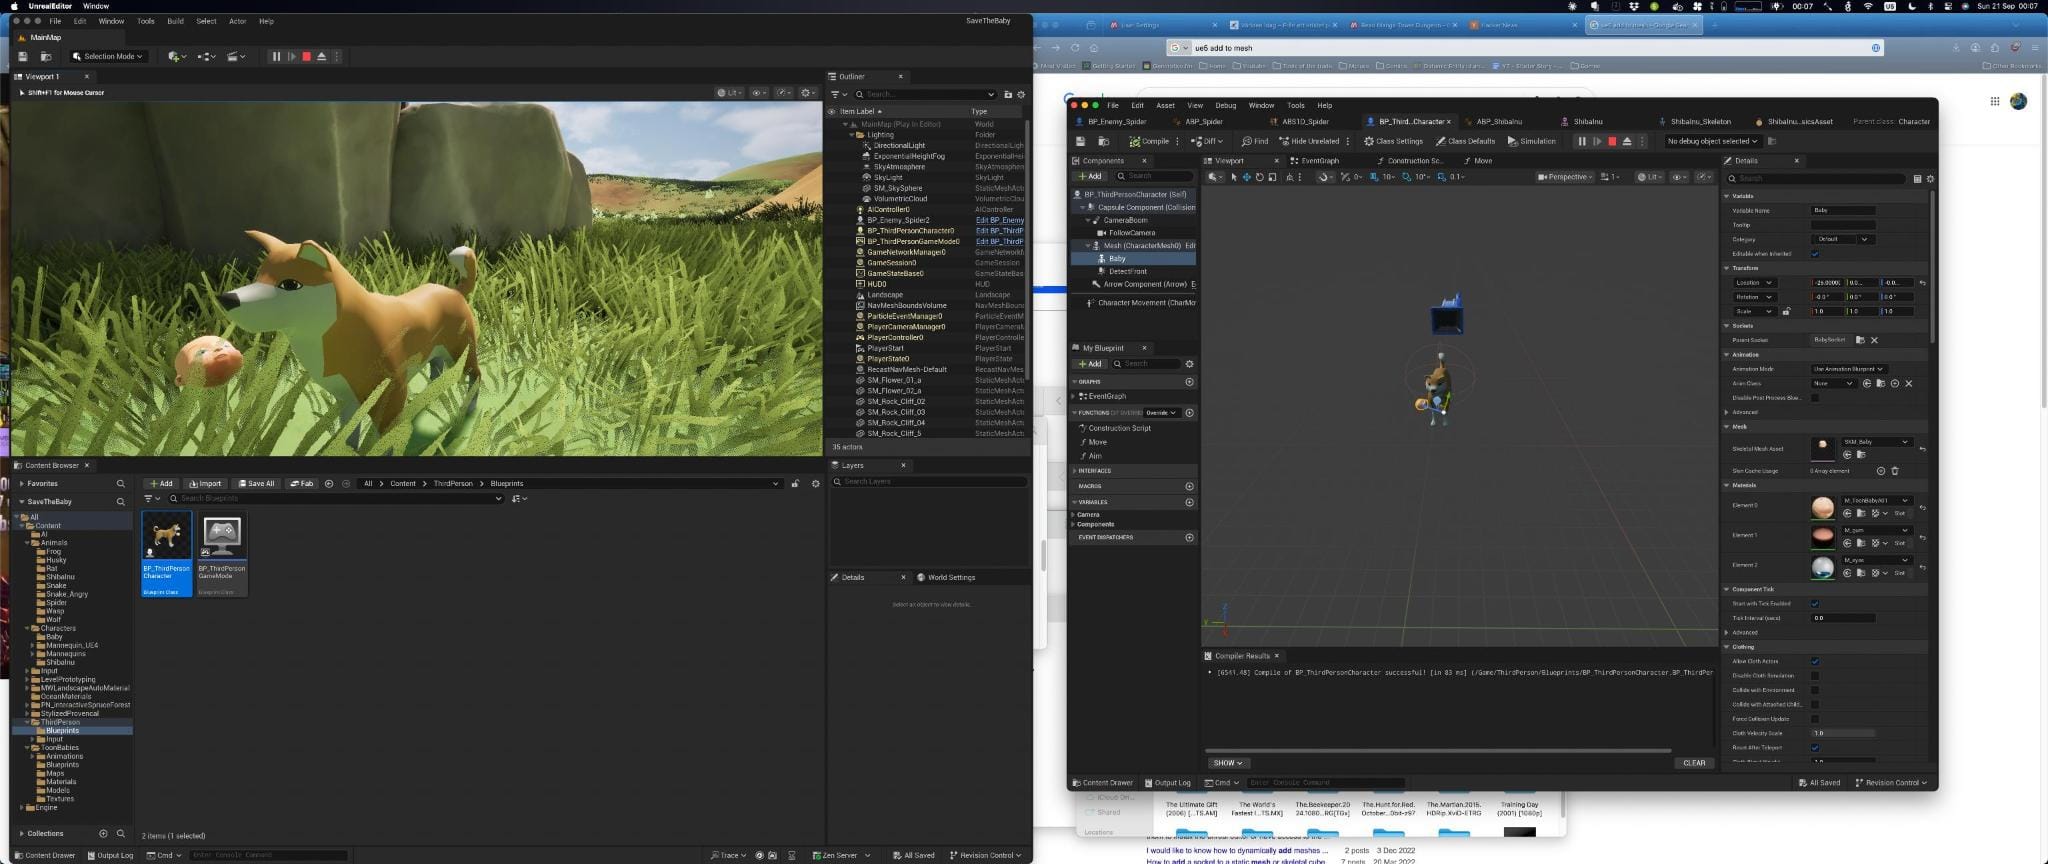Toggle Start with Tick Enabled checkbox
The width and height of the screenshot is (2048, 864).
pyautogui.click(x=1815, y=604)
